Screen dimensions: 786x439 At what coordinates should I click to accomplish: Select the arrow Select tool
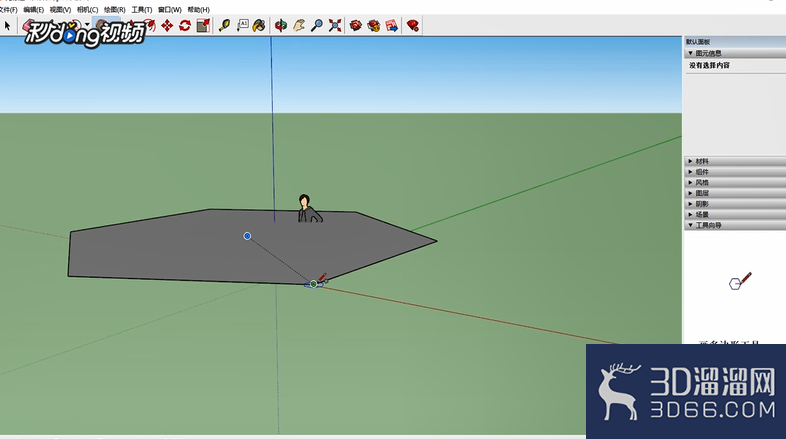click(8, 26)
